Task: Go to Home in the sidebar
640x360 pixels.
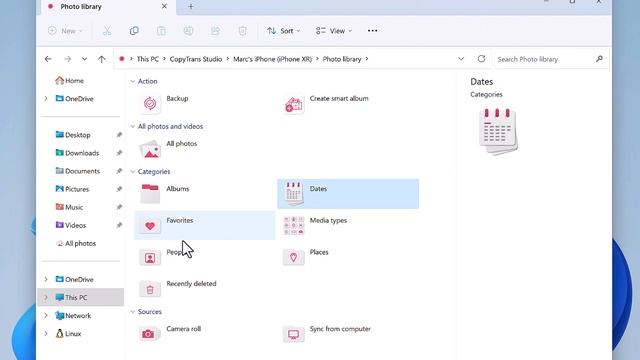Action: pos(69,81)
